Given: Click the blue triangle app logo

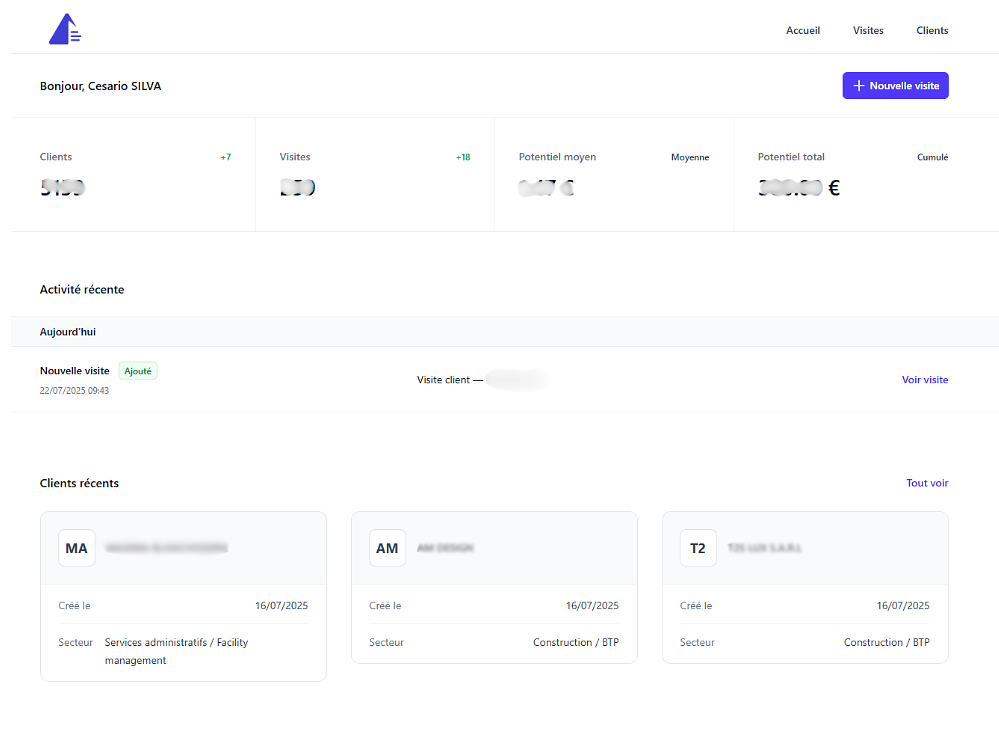Looking at the screenshot, I should click(x=65, y=30).
